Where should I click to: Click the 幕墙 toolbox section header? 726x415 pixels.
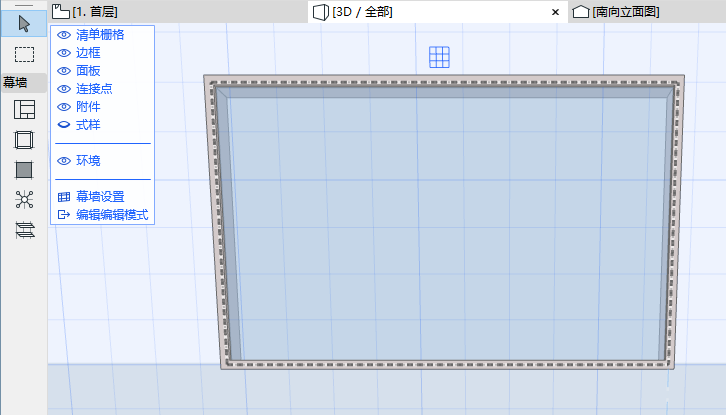click(x=24, y=82)
